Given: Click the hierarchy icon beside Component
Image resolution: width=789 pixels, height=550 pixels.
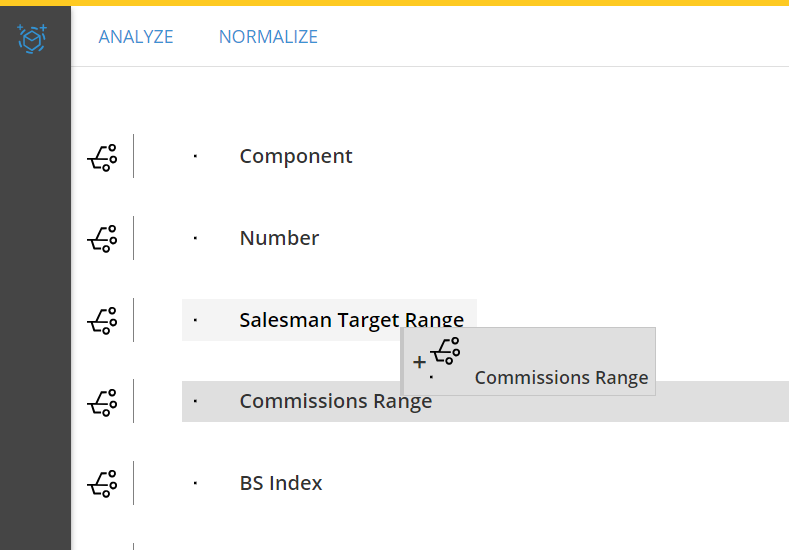Looking at the screenshot, I should click(103, 158).
